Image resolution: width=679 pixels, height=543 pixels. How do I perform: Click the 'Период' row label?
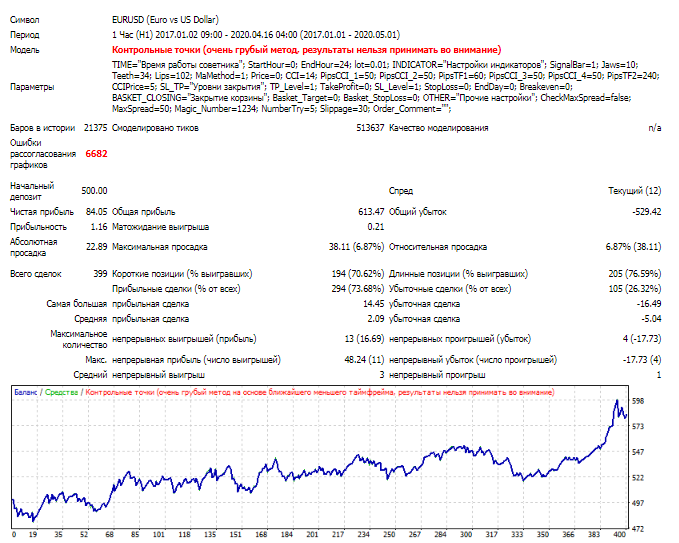pos(25,35)
